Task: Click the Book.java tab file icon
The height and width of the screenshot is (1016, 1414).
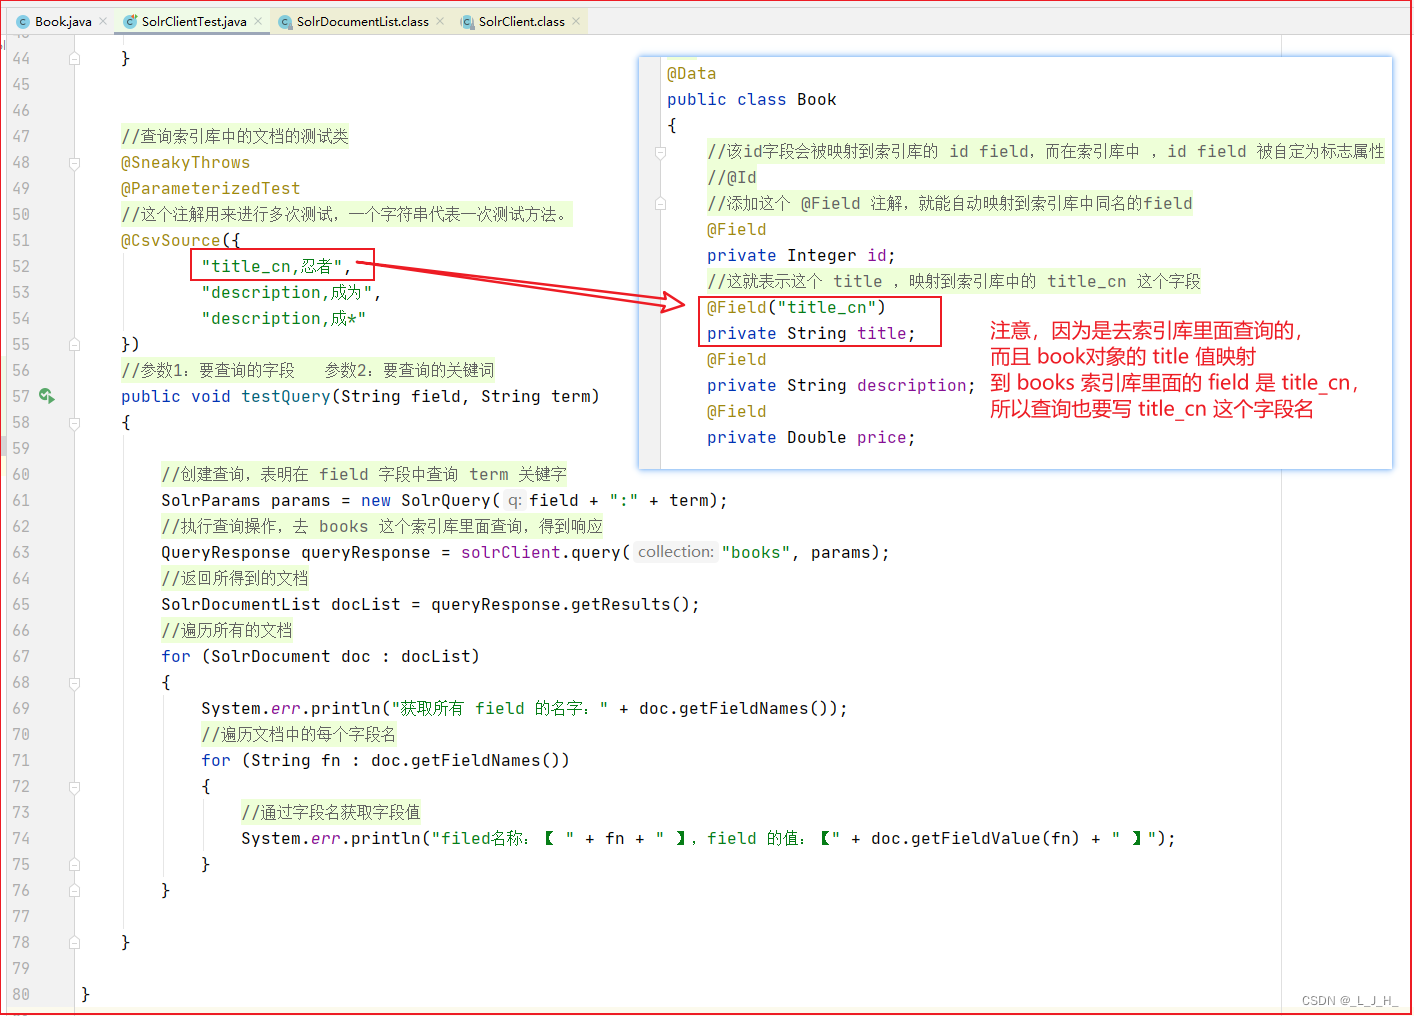Action: (23, 21)
